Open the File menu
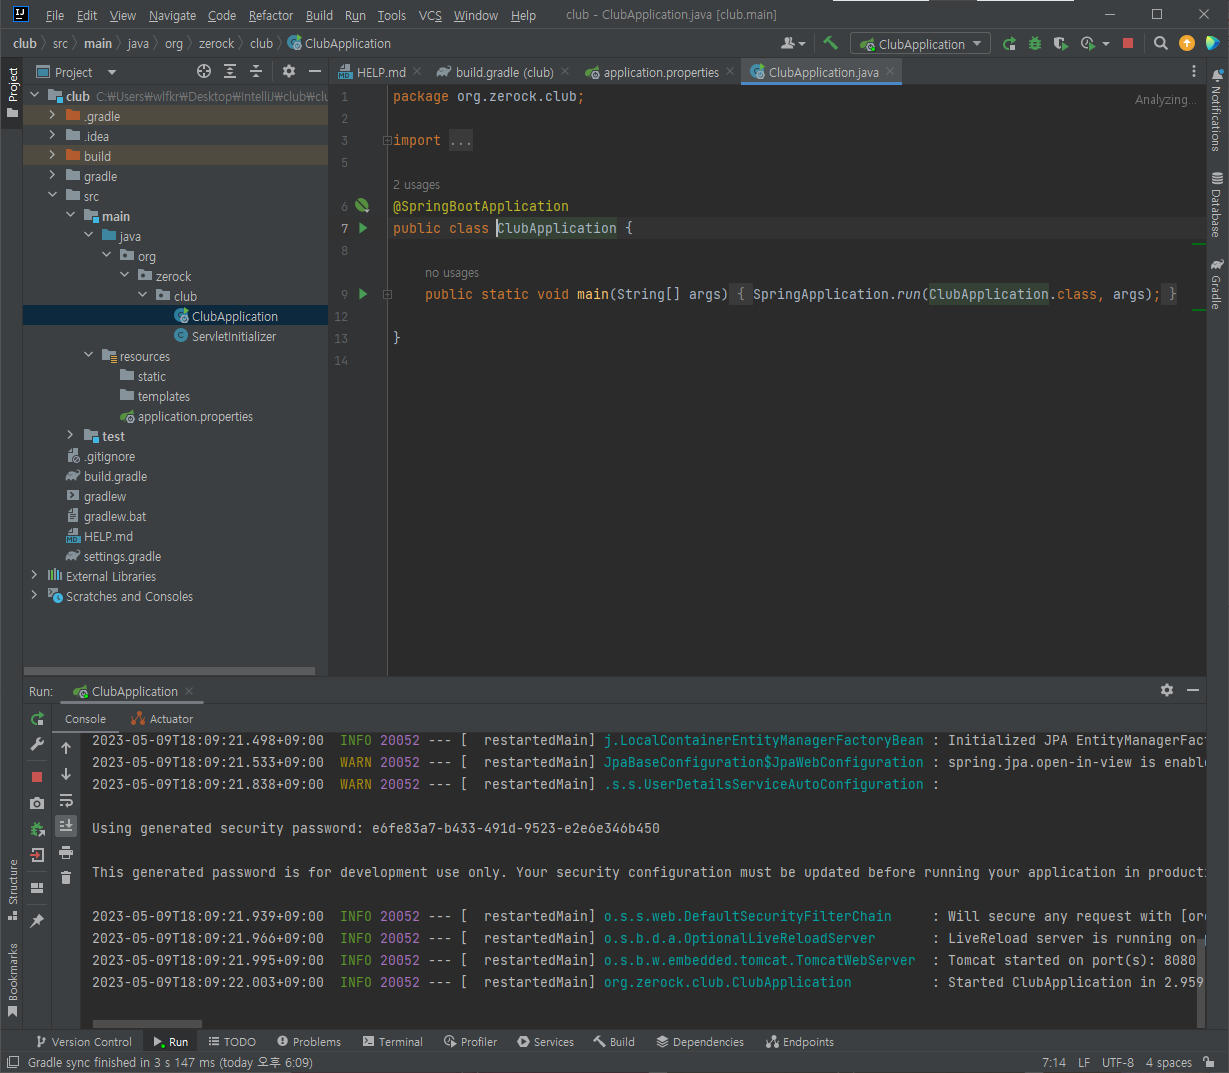This screenshot has height=1073, width=1229. (x=55, y=15)
